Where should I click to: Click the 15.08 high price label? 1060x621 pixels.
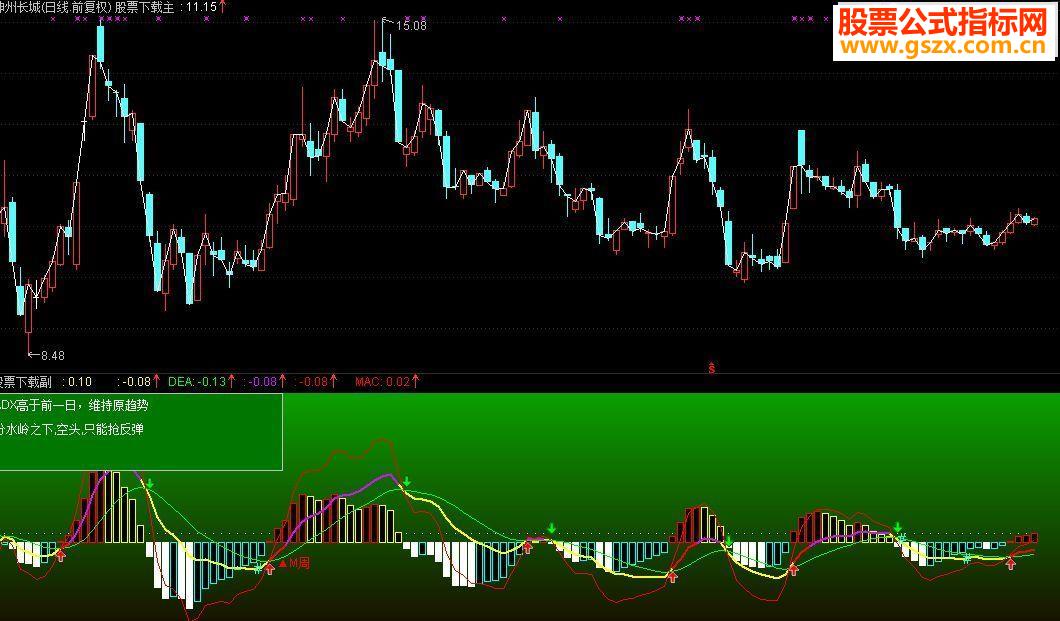(x=411, y=26)
